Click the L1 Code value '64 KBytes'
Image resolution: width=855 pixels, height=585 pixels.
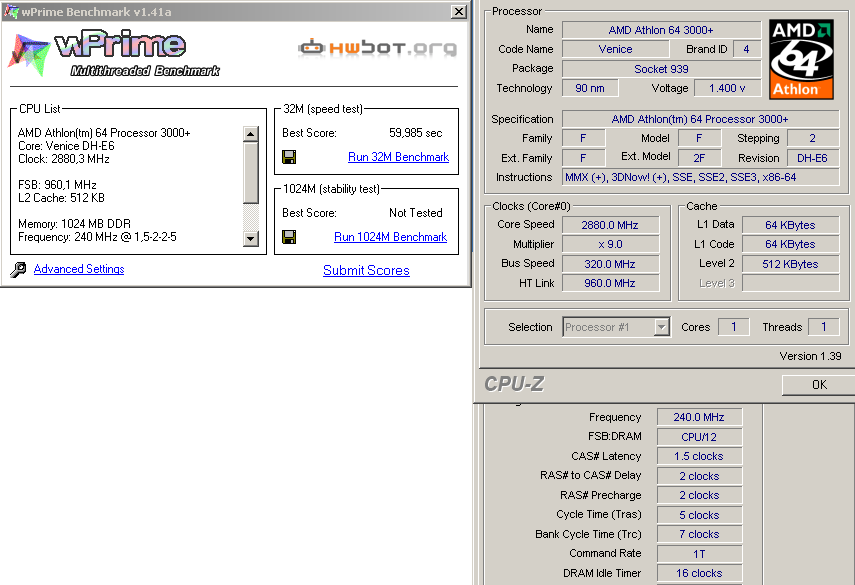pos(790,244)
